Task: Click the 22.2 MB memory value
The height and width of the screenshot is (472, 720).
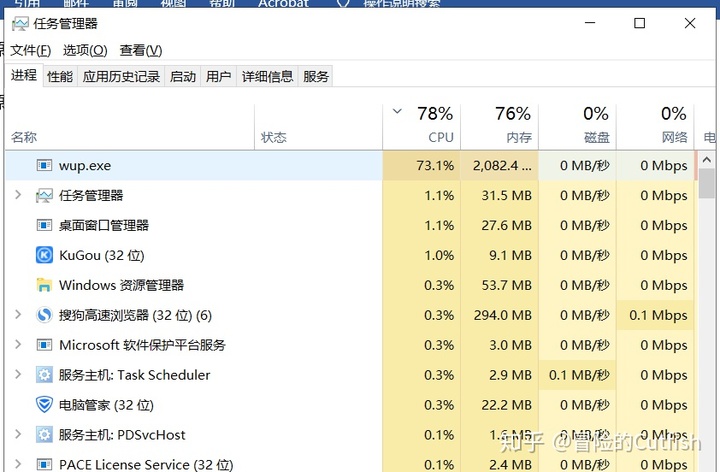Action: point(506,405)
